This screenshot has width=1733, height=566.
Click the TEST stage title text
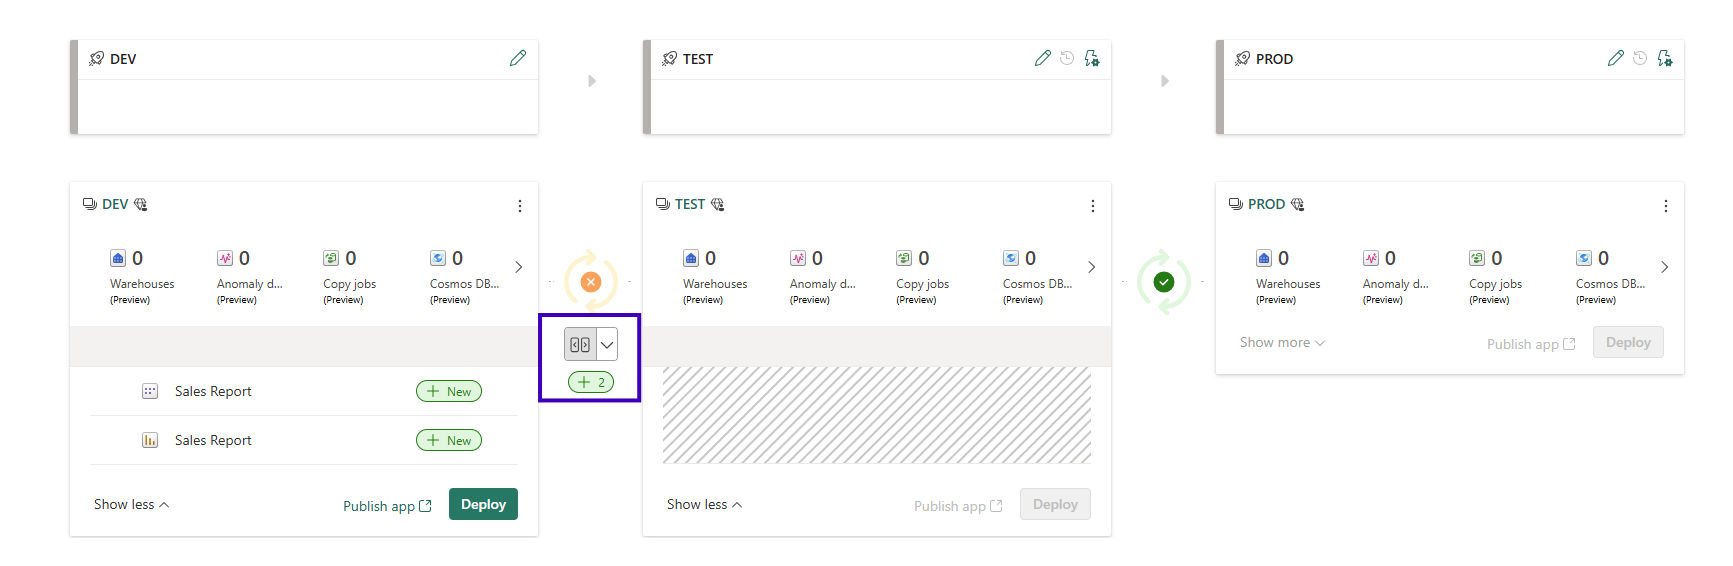pyautogui.click(x=698, y=59)
